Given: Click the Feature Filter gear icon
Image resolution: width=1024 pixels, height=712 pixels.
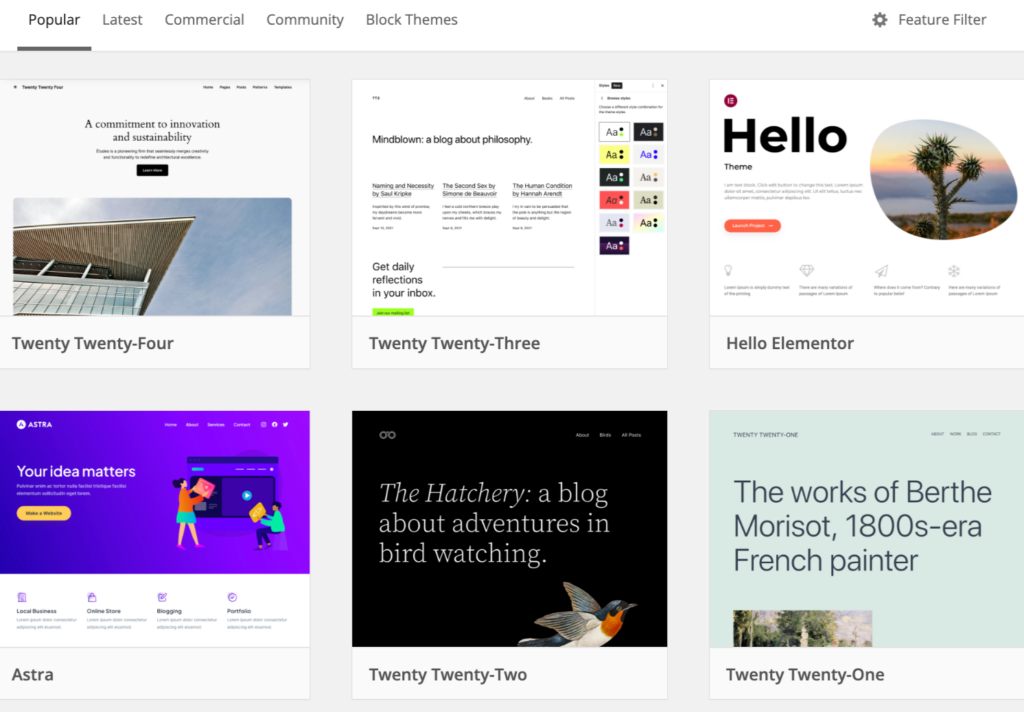Looking at the screenshot, I should tap(880, 20).
